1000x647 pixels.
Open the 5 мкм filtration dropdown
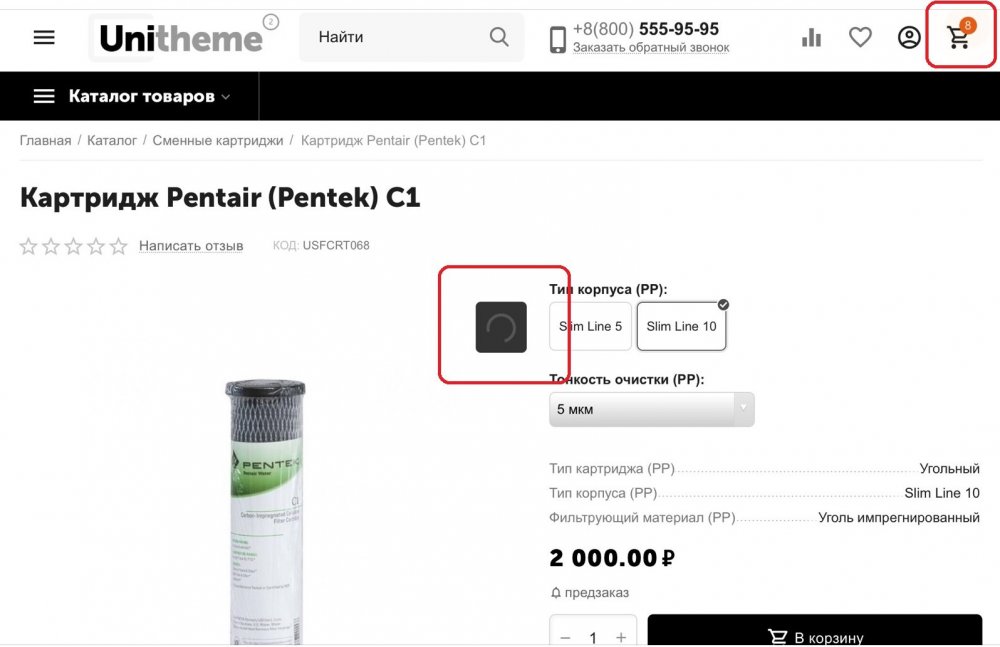(x=651, y=409)
